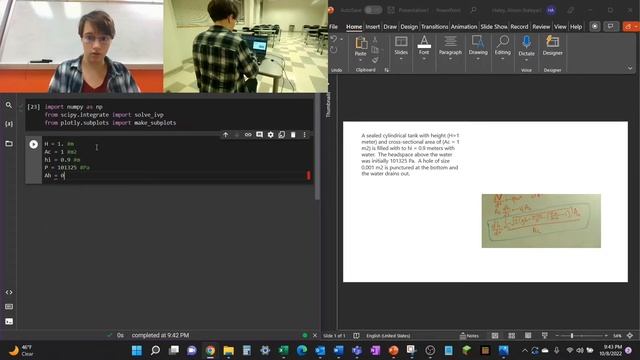This screenshot has width=640, height=360.
Task: Click the Dictate microphone button
Action: pos(527,42)
